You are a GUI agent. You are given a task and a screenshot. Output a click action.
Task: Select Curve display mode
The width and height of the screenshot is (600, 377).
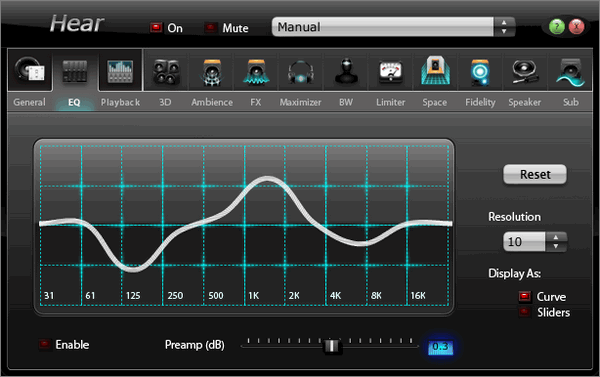[525, 296]
